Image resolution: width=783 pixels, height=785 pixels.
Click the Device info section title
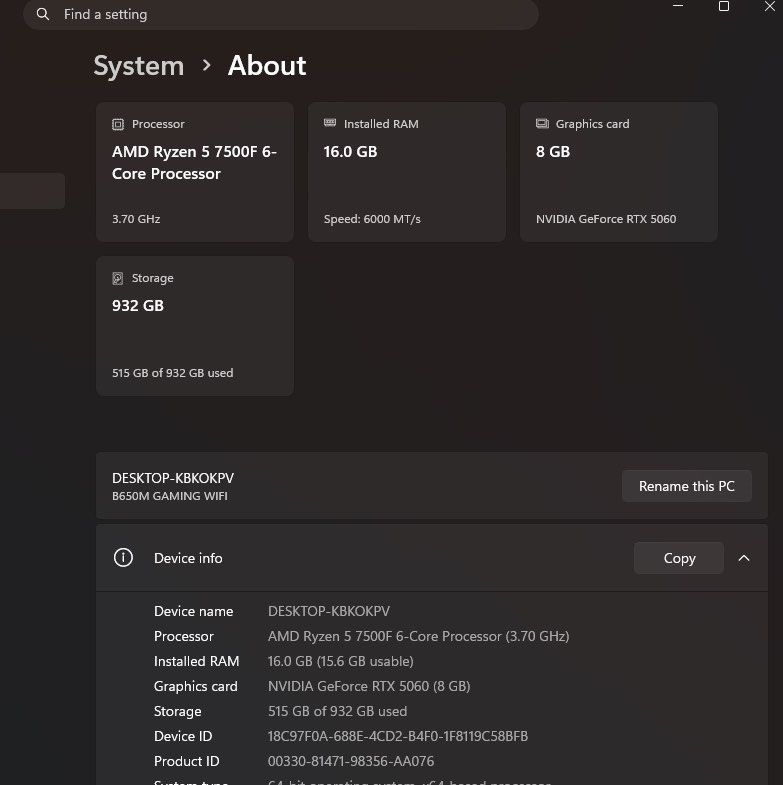[x=188, y=558]
